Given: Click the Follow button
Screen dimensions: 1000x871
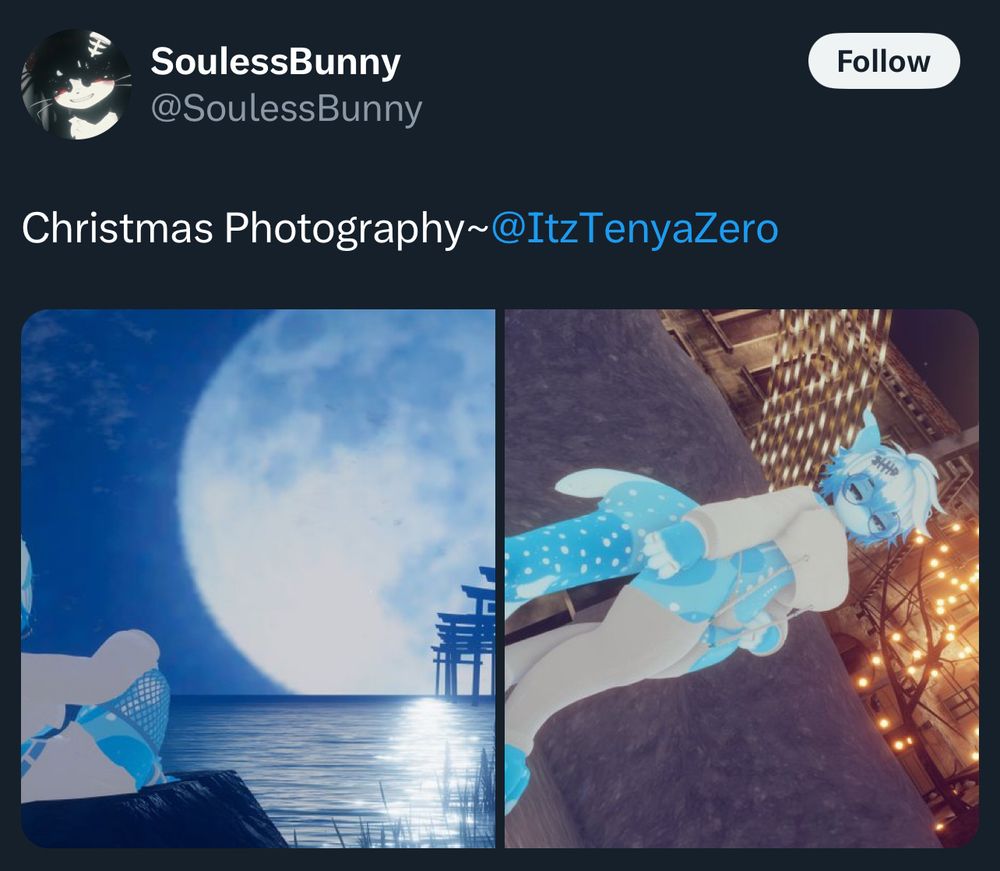Looking at the screenshot, I should (883, 62).
